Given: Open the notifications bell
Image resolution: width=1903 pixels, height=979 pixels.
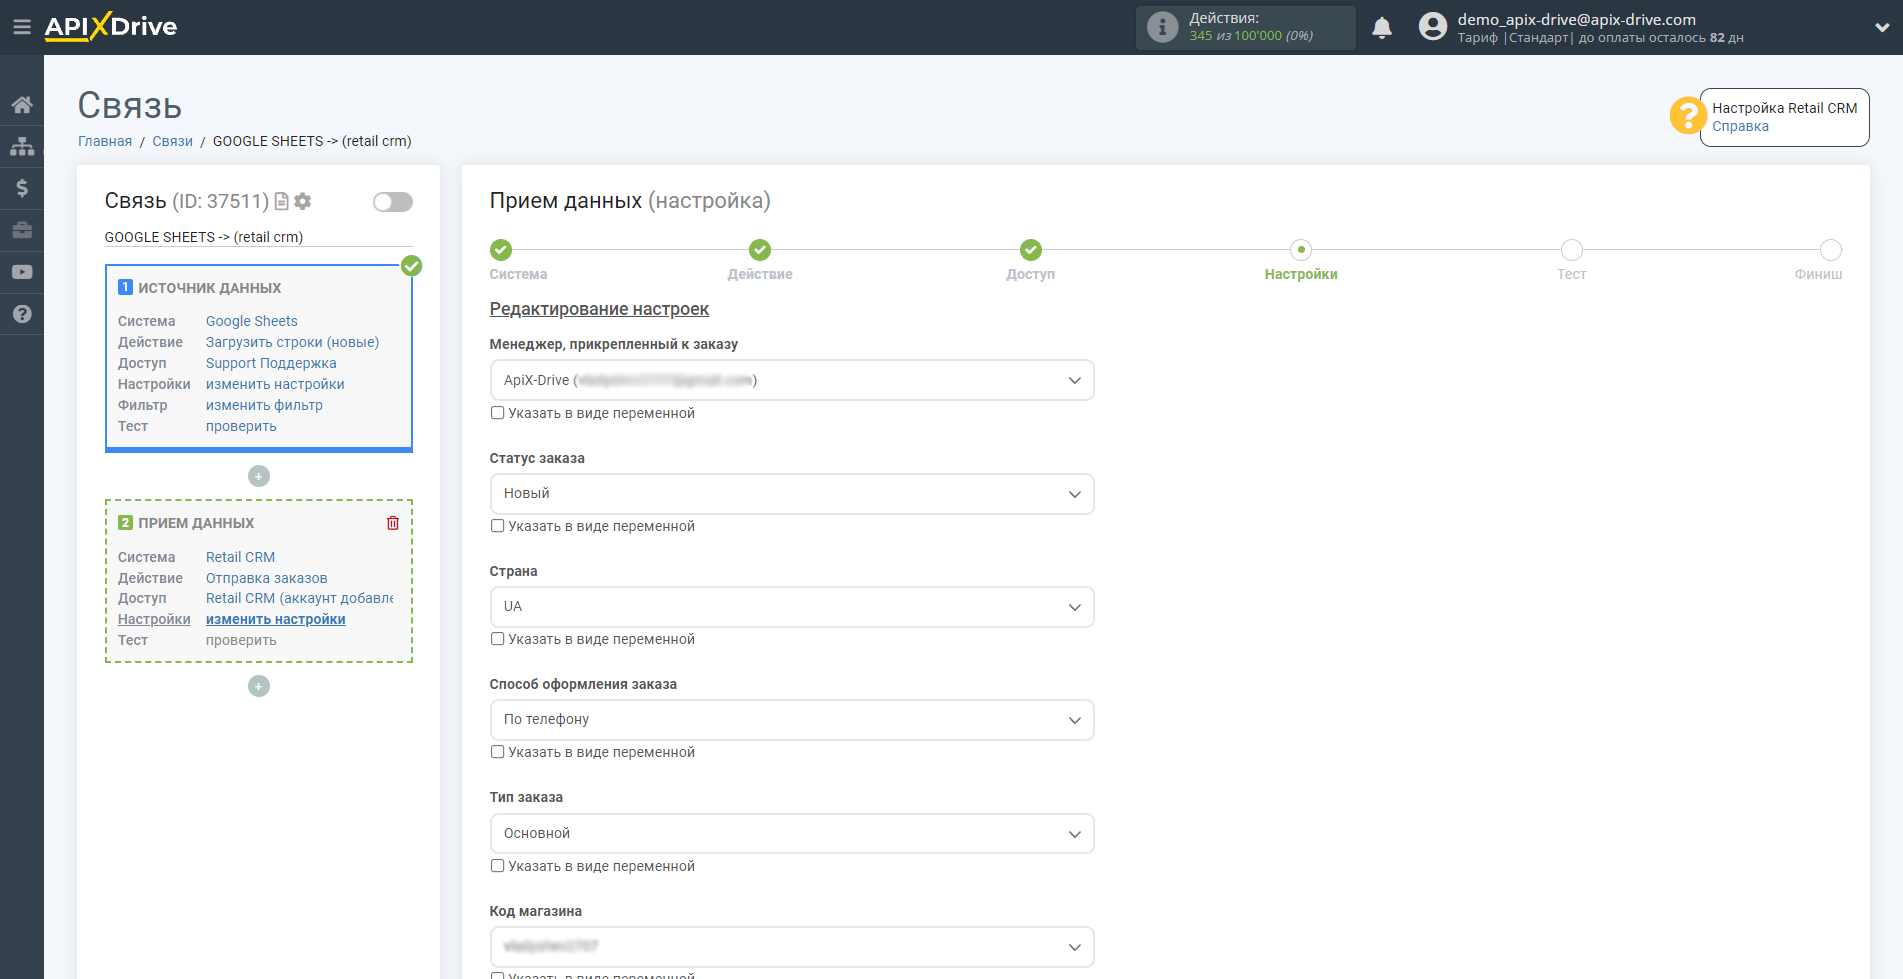Looking at the screenshot, I should pyautogui.click(x=1382, y=28).
